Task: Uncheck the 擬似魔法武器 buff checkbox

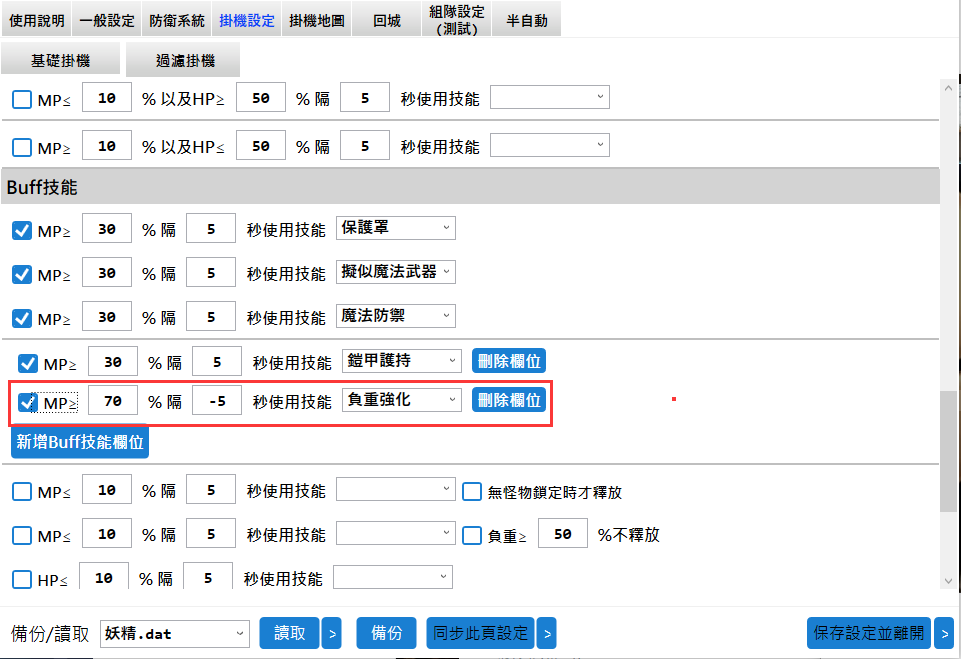Action: [22, 274]
